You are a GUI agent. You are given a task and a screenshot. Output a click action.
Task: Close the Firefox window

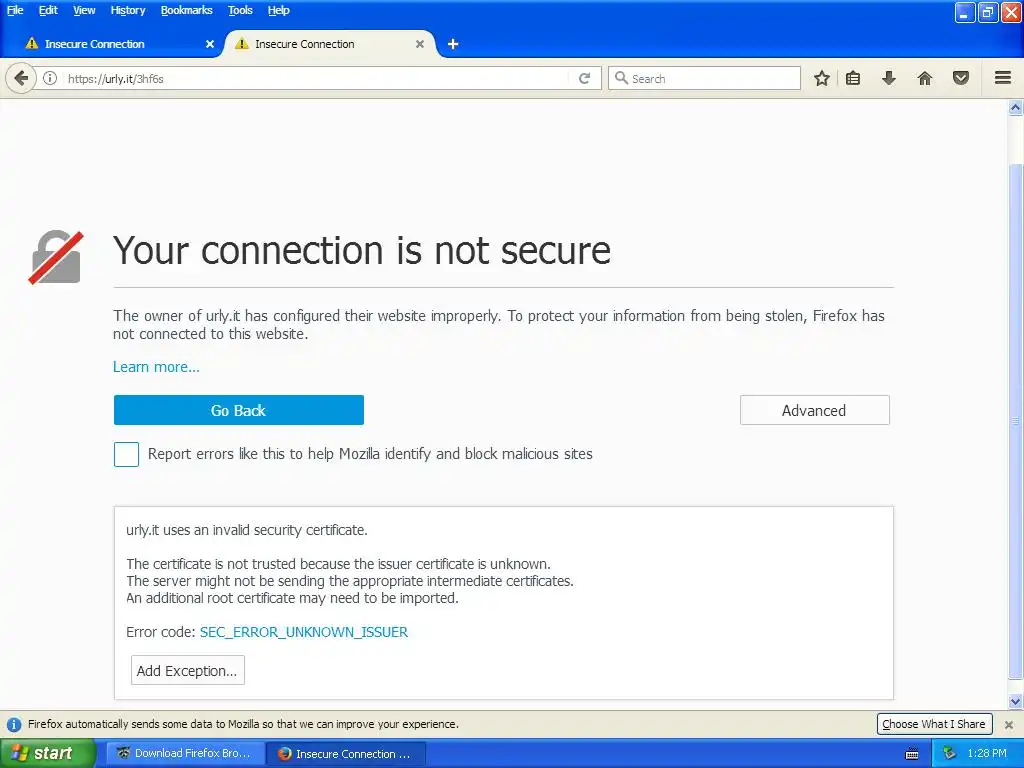click(1011, 12)
